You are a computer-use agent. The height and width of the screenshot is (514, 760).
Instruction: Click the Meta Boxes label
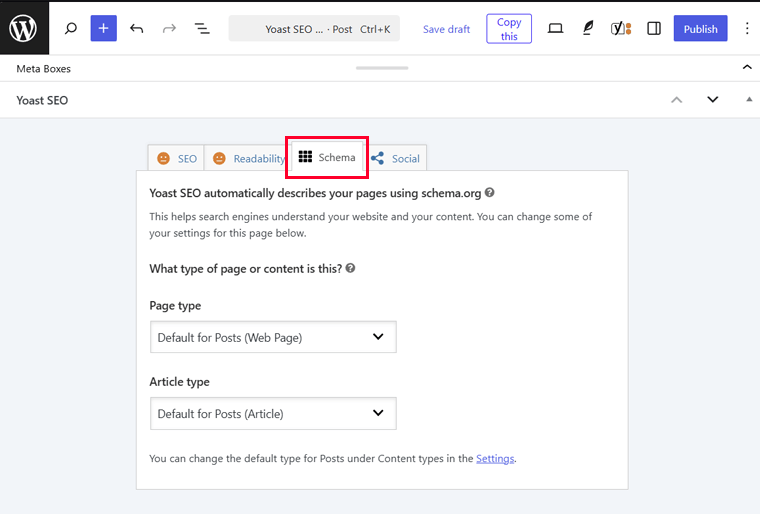[44, 68]
